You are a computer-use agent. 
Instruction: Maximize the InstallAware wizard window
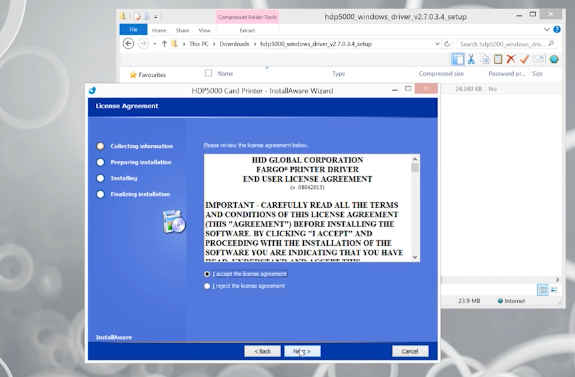click(408, 89)
